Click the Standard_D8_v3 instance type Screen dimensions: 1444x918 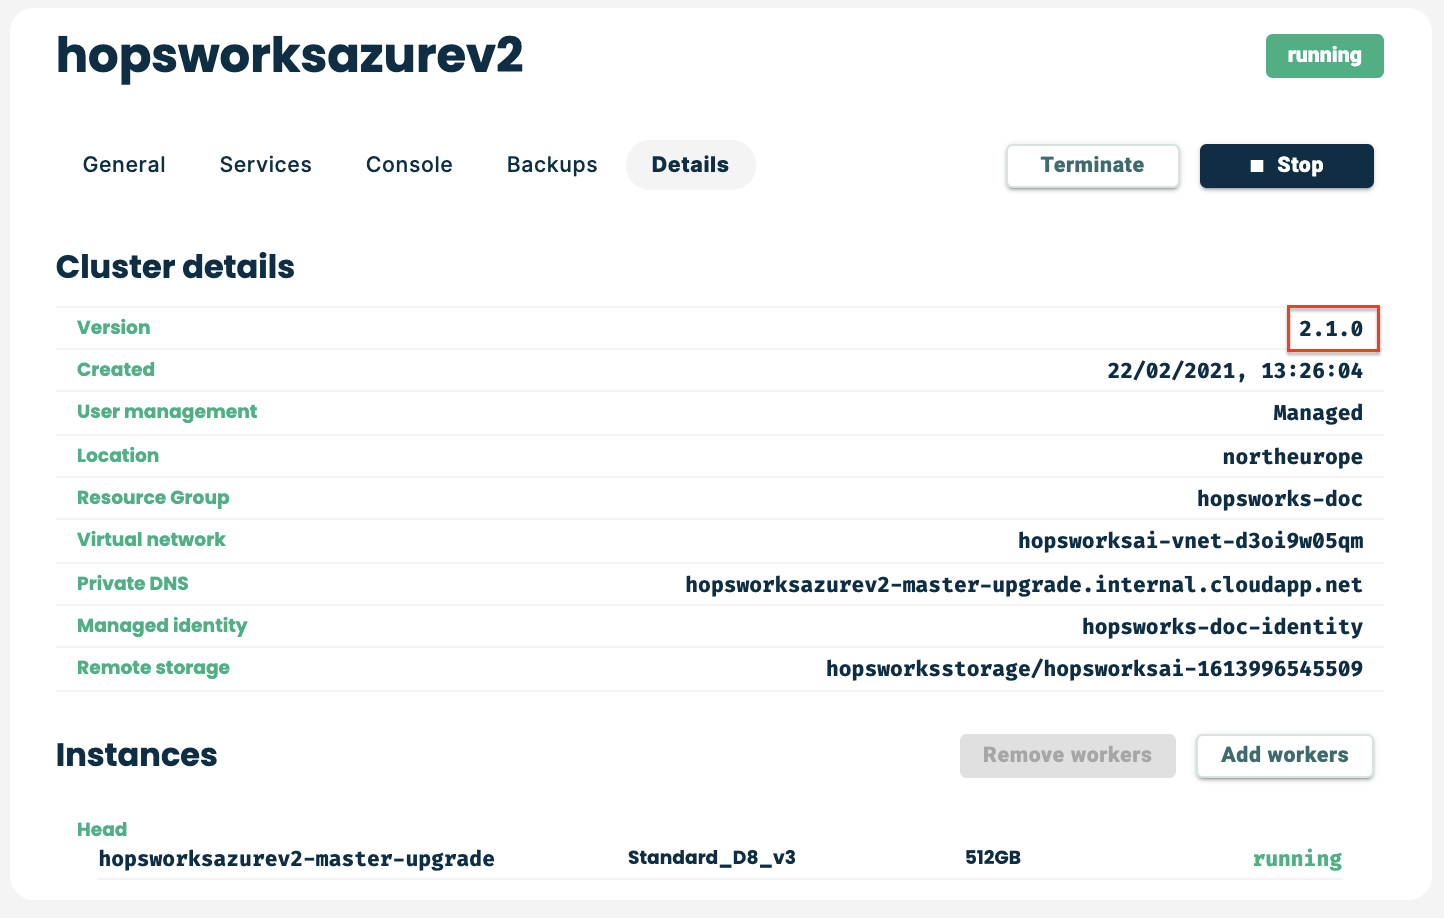pyautogui.click(x=711, y=858)
